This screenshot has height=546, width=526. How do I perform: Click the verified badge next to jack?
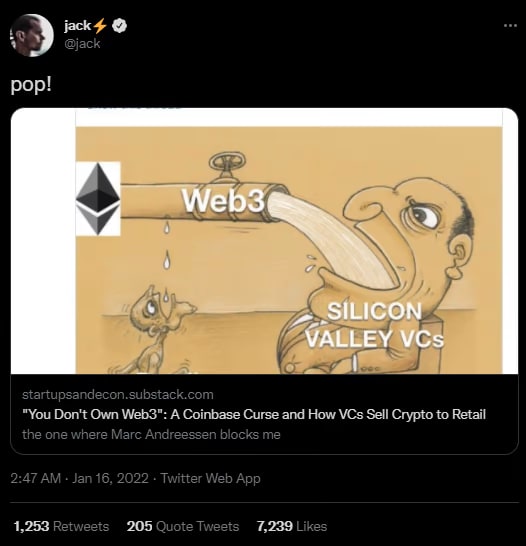coord(120,26)
